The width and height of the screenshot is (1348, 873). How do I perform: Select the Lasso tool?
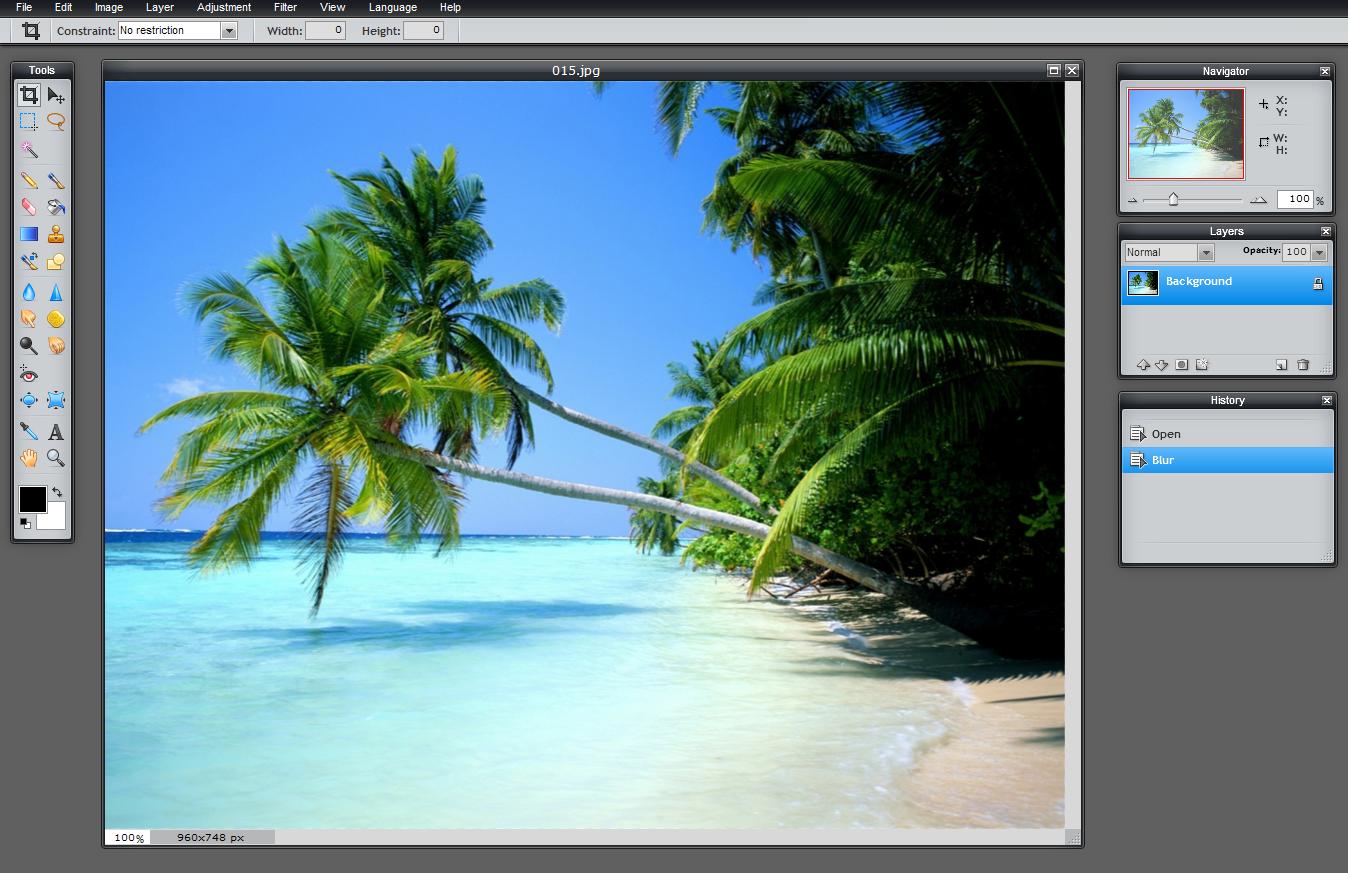pyautogui.click(x=57, y=122)
